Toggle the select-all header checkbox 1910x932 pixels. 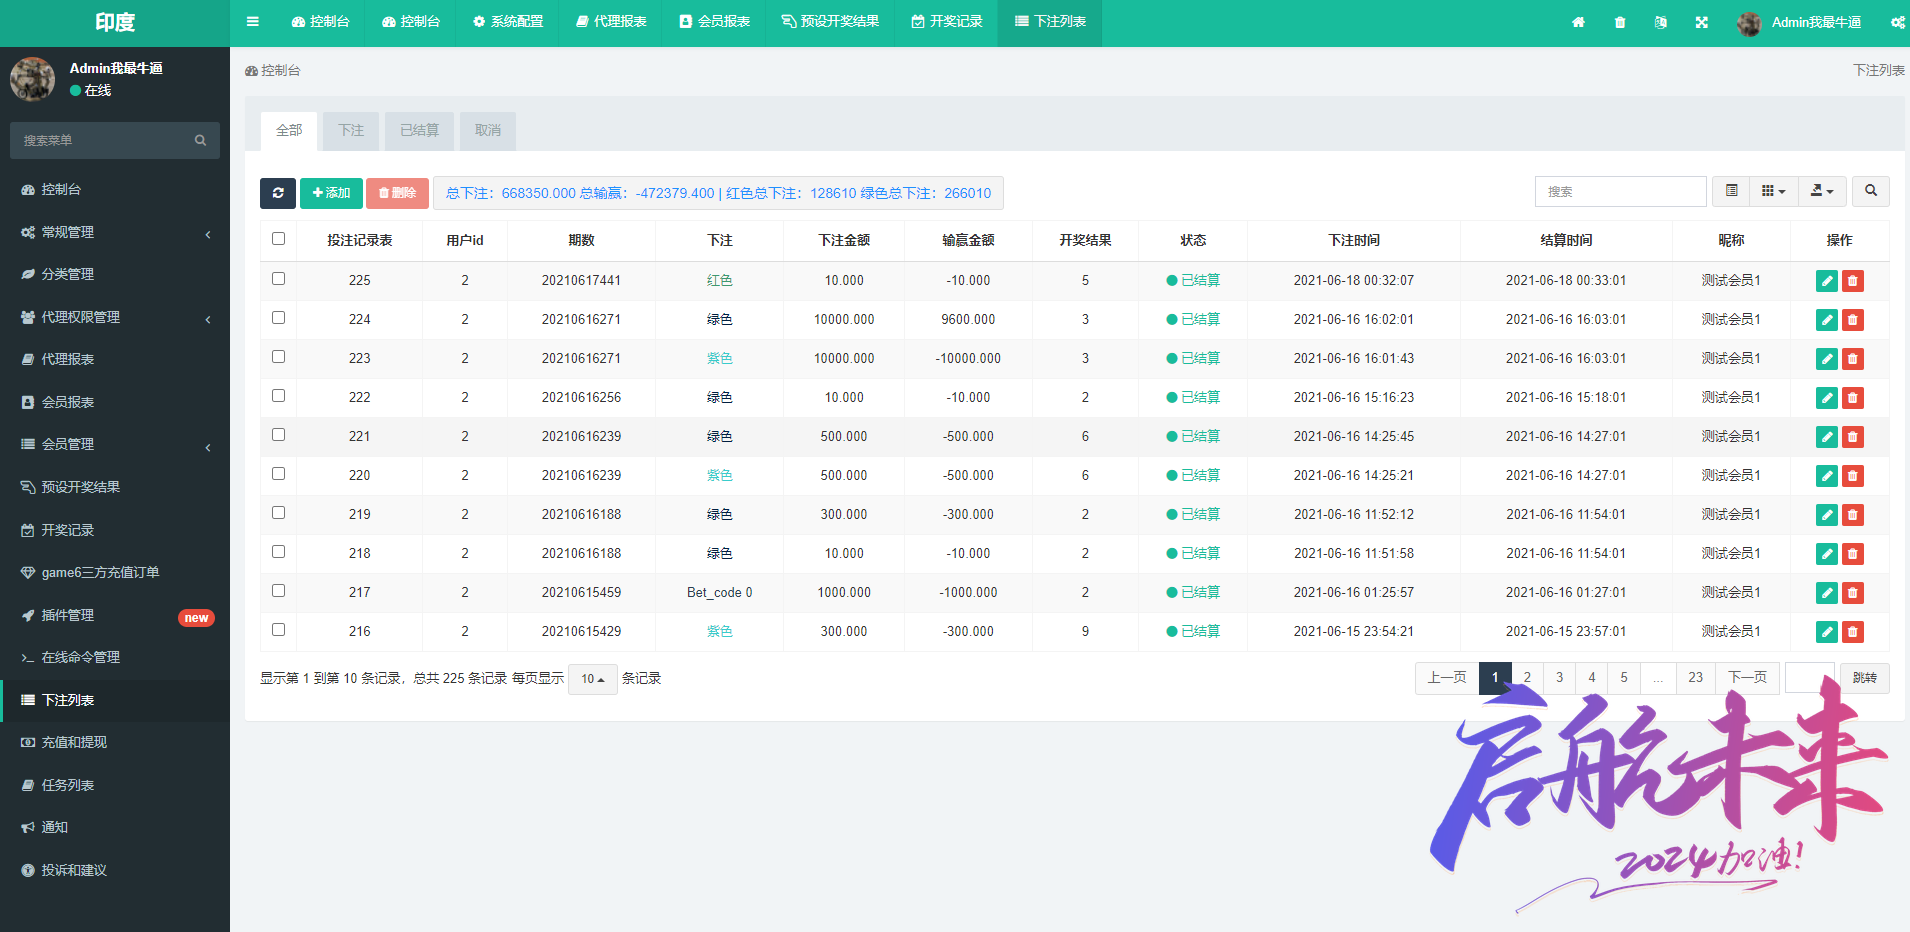point(278,239)
